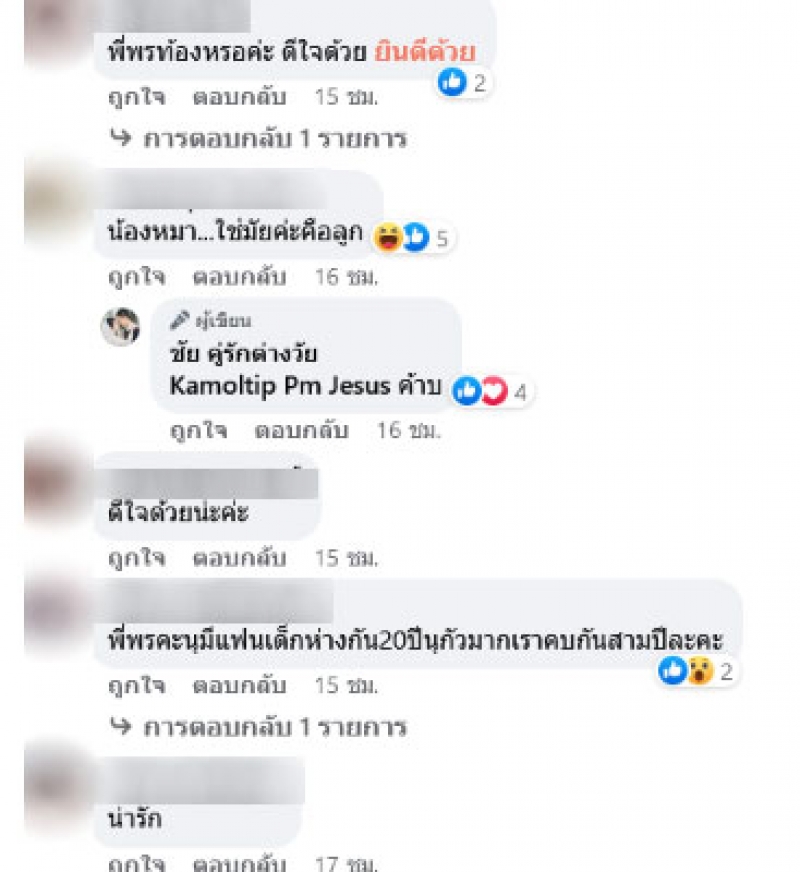This screenshot has width=800, height=872.
Task: Reply to the ดีใจด้วยน่ะค่ะ comment
Action: tap(240, 558)
